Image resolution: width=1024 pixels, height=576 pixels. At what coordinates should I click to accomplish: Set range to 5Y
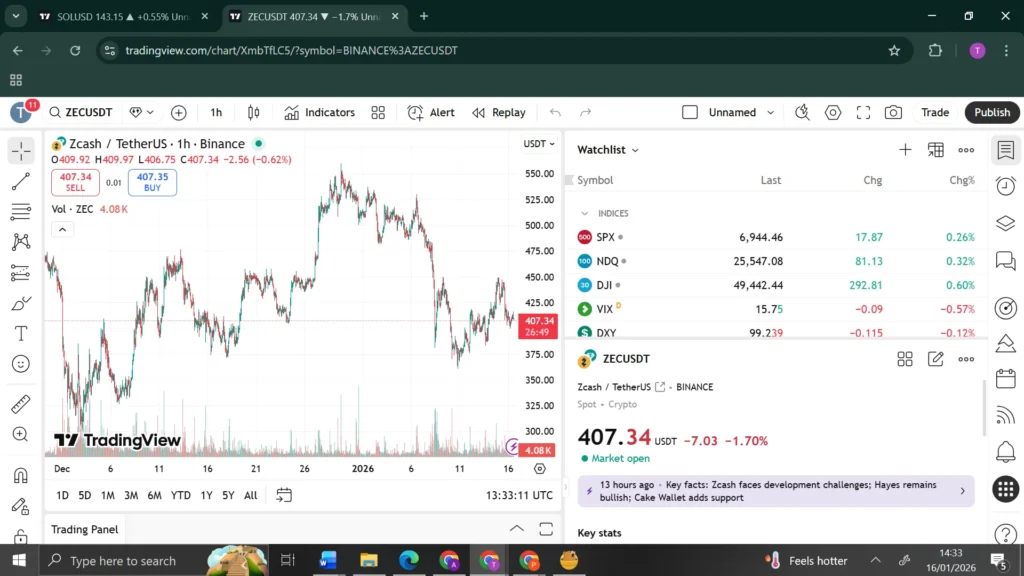(228, 495)
